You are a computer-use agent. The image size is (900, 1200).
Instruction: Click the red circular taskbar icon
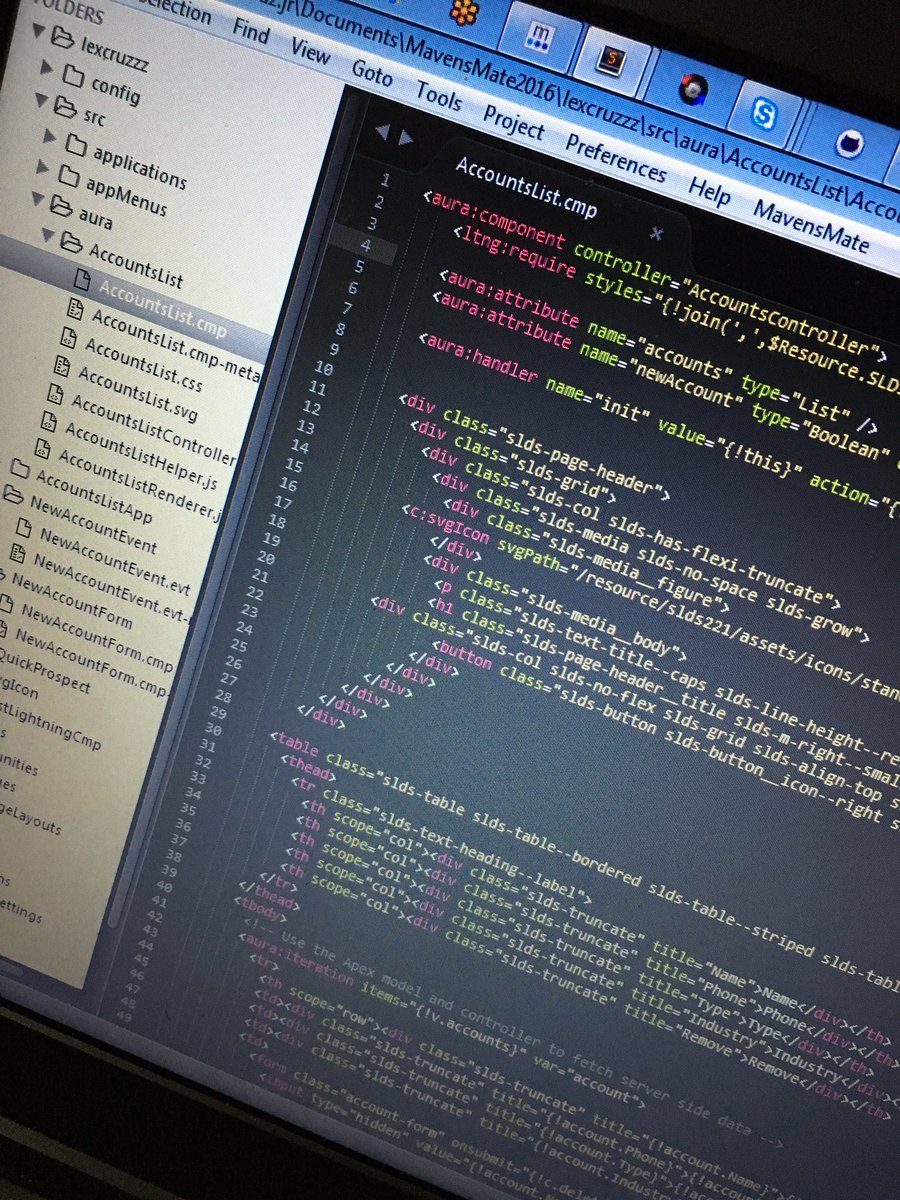click(691, 90)
